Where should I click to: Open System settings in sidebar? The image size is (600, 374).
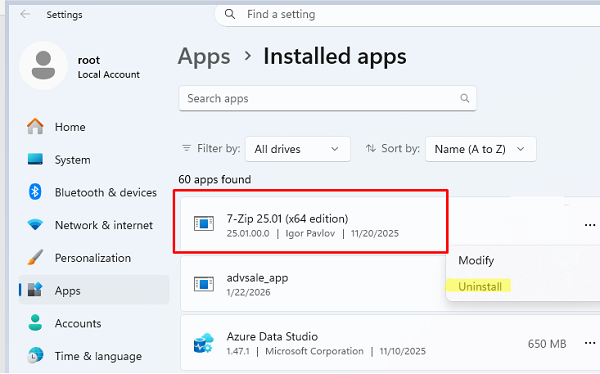pos(94,160)
